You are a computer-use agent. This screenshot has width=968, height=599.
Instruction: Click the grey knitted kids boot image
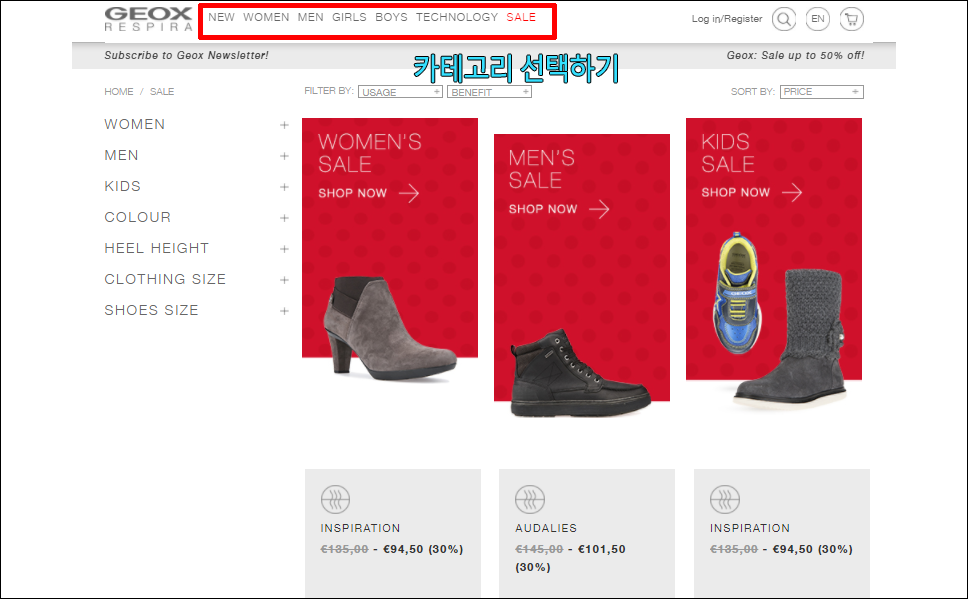tap(792, 338)
